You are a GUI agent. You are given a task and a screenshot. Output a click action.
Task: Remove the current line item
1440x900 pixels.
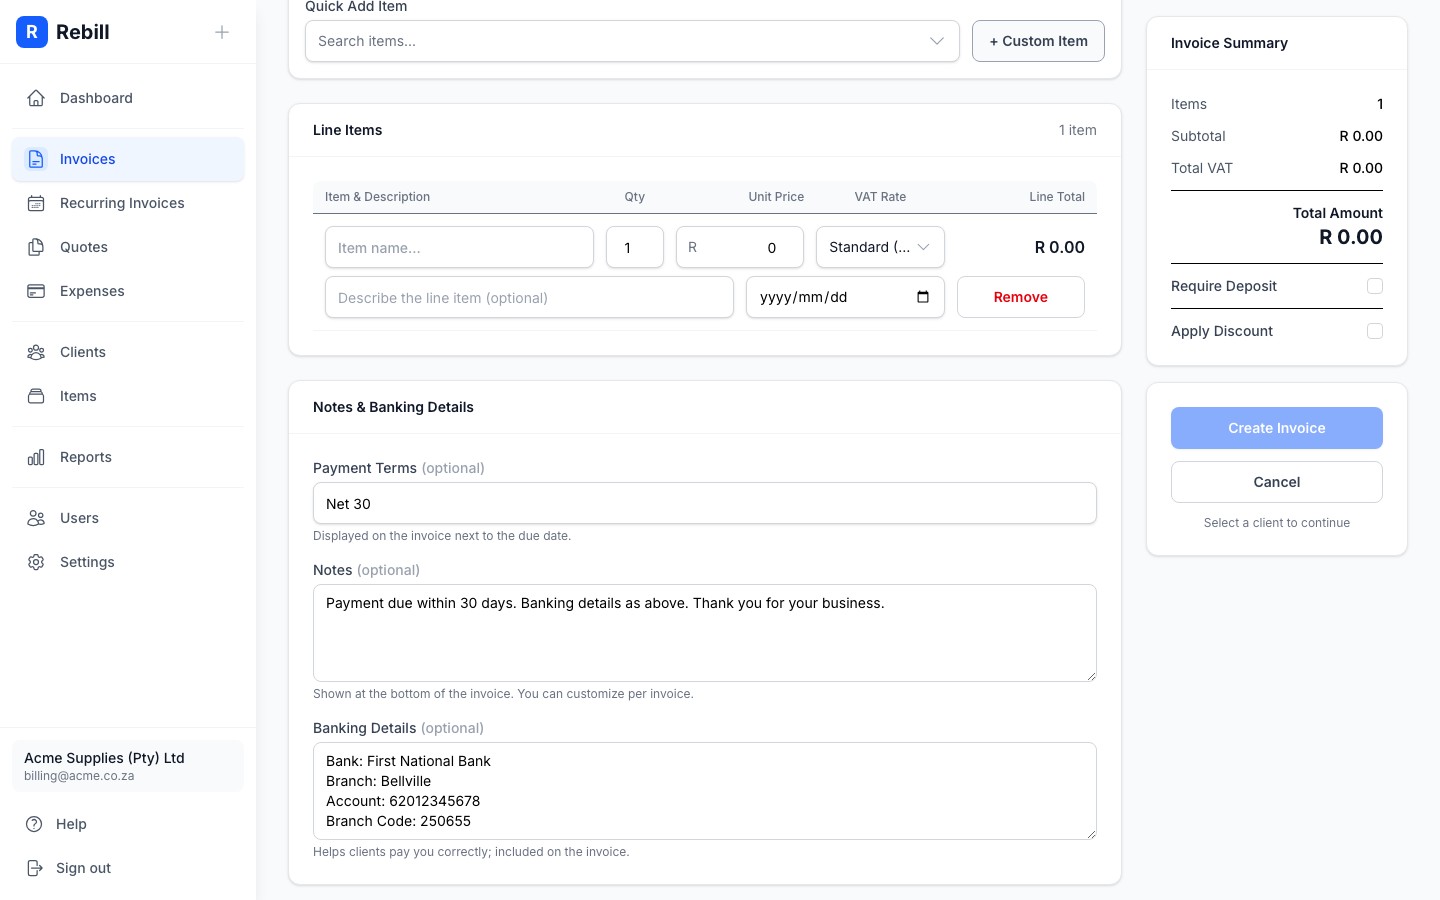click(x=1020, y=297)
